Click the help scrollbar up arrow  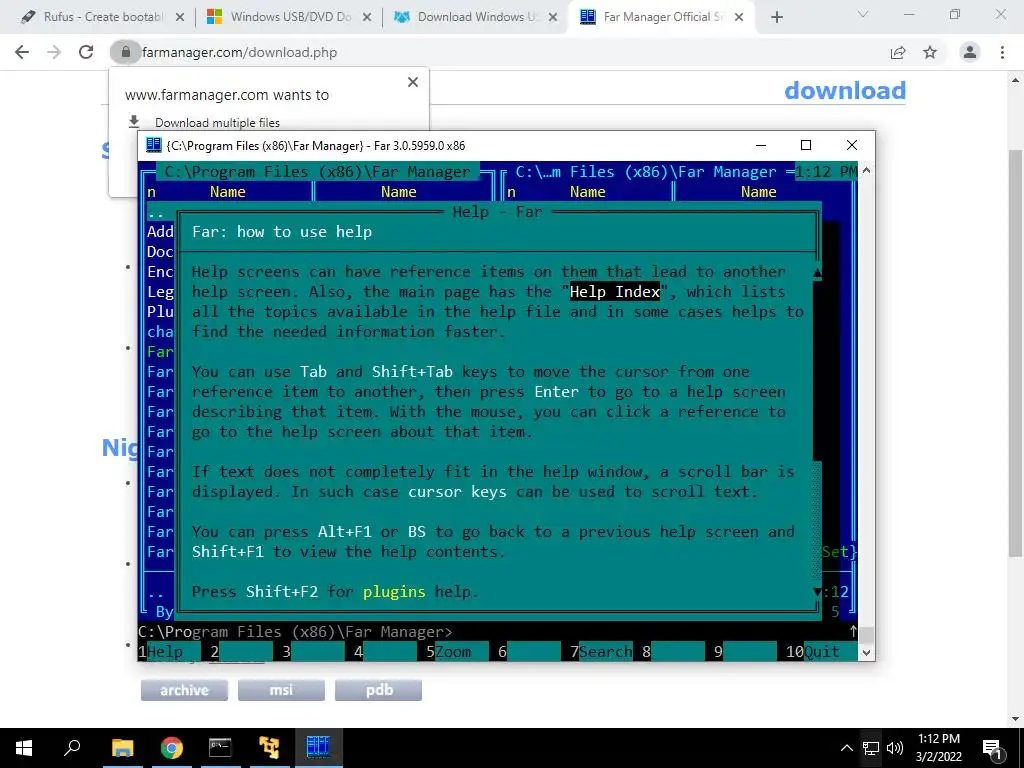817,272
